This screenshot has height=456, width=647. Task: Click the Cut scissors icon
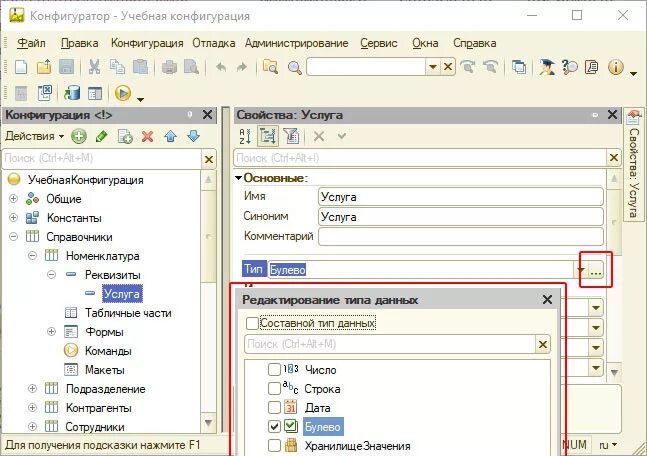coord(94,66)
